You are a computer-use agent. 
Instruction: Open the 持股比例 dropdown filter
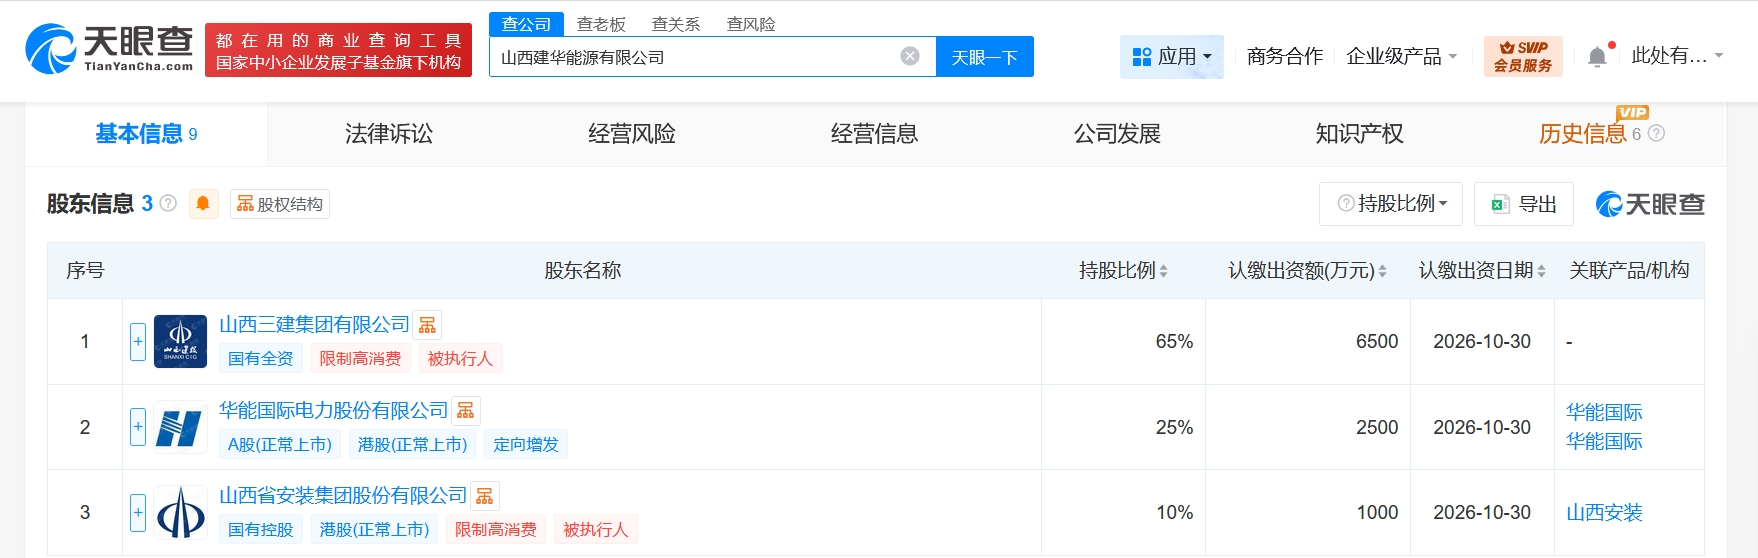tap(1391, 204)
